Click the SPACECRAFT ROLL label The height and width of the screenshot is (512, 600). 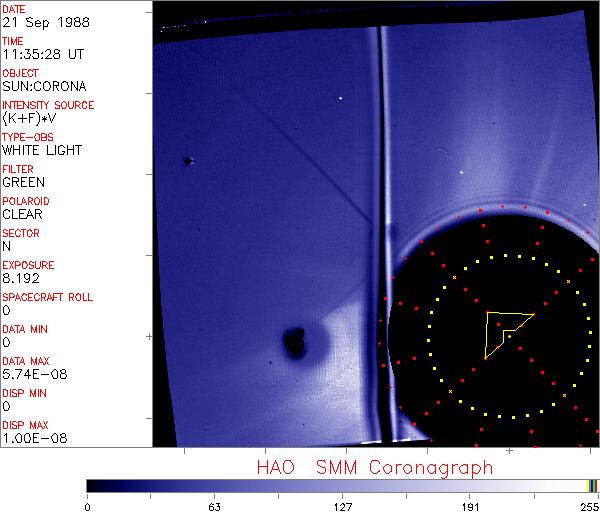pyautogui.click(x=49, y=297)
